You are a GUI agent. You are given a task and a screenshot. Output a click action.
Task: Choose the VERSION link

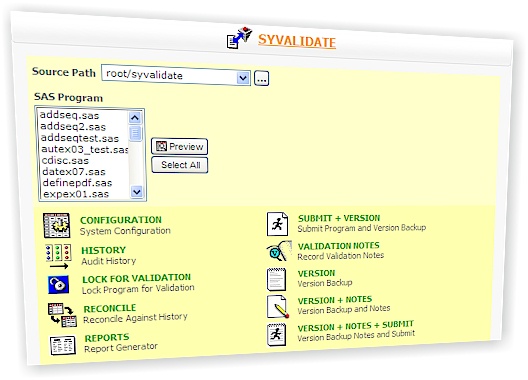coord(317,273)
